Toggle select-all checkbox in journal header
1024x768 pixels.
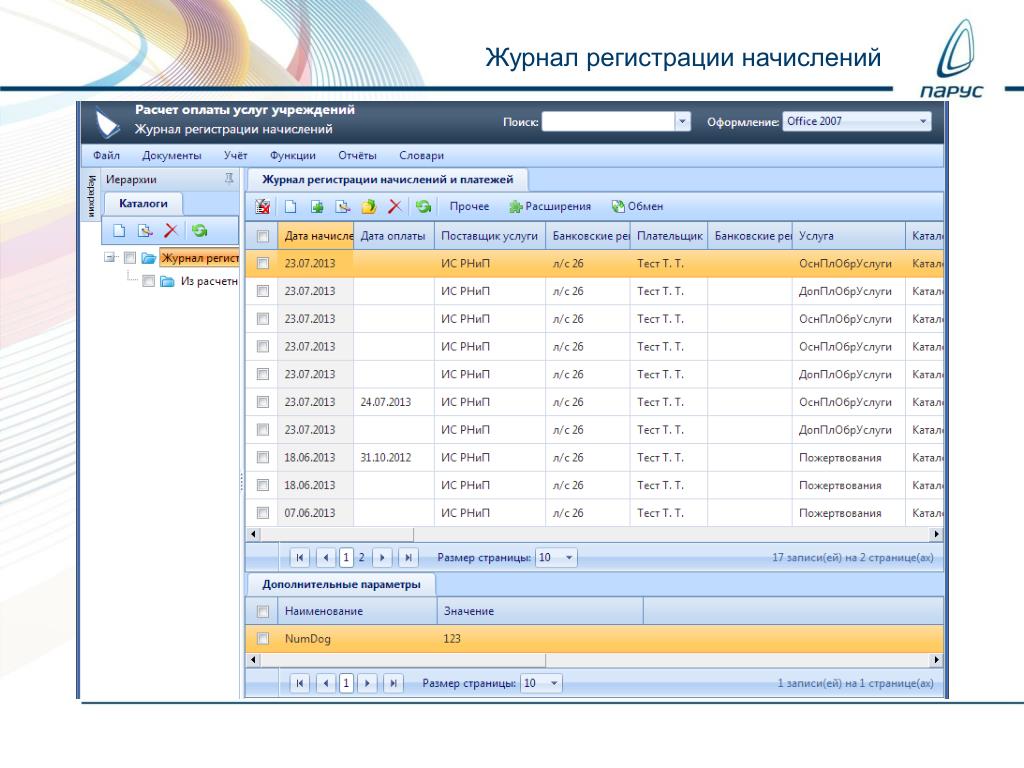tap(263, 236)
